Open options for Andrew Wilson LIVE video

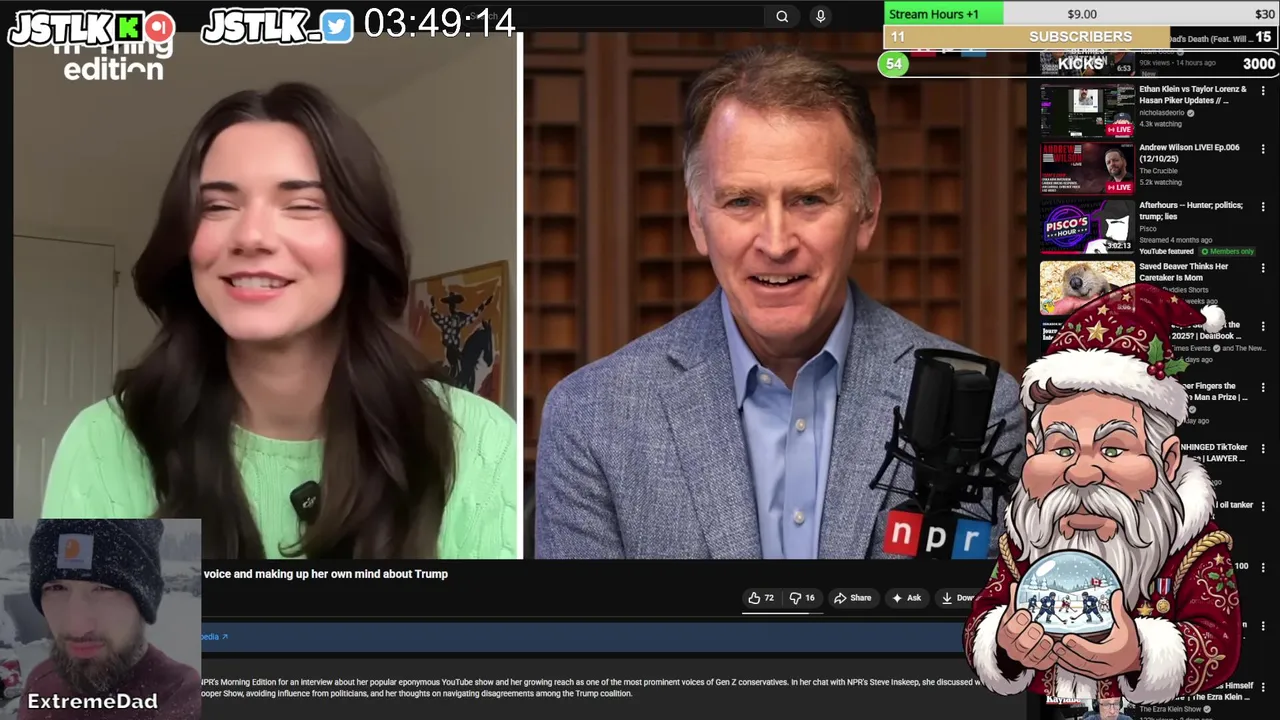coord(1263,149)
